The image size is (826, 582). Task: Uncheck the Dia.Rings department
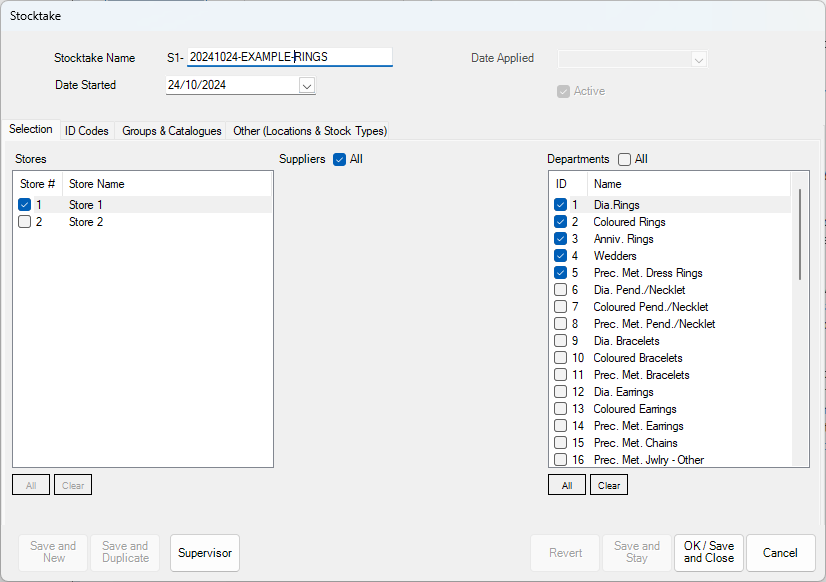(x=561, y=205)
